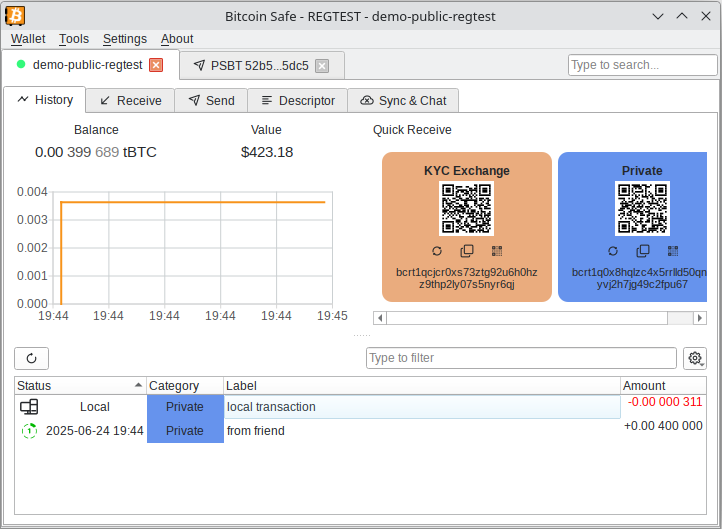
Task: Click the -0.00 000 311 amount
Action: coord(665,402)
